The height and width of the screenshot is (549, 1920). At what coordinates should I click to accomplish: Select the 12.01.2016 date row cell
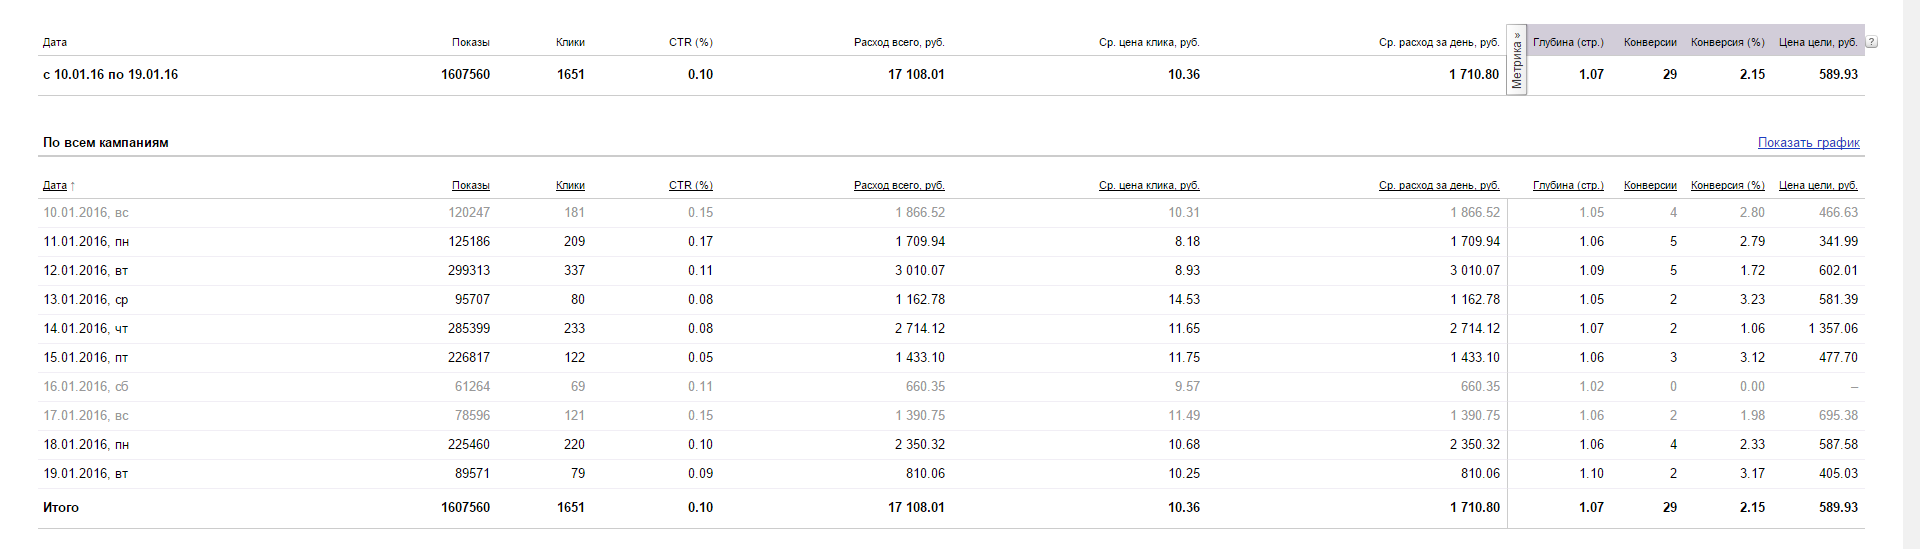point(85,271)
